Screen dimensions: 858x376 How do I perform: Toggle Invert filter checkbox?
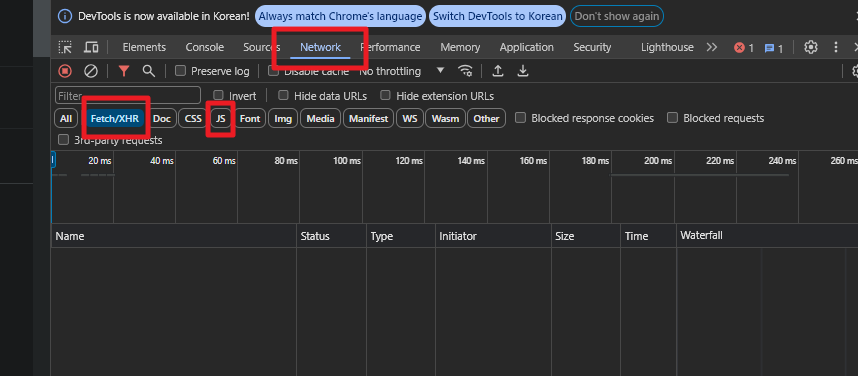pos(218,95)
